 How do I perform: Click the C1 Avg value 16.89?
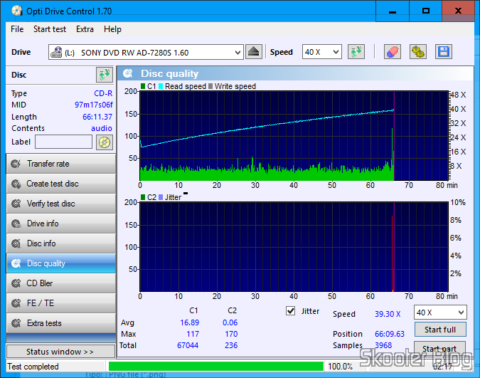click(190, 323)
